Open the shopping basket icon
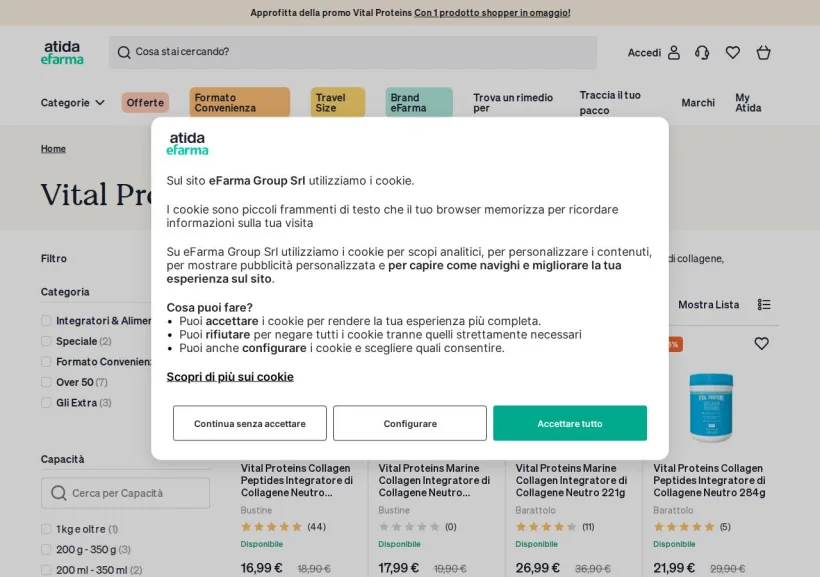820x577 pixels. pyautogui.click(x=764, y=52)
